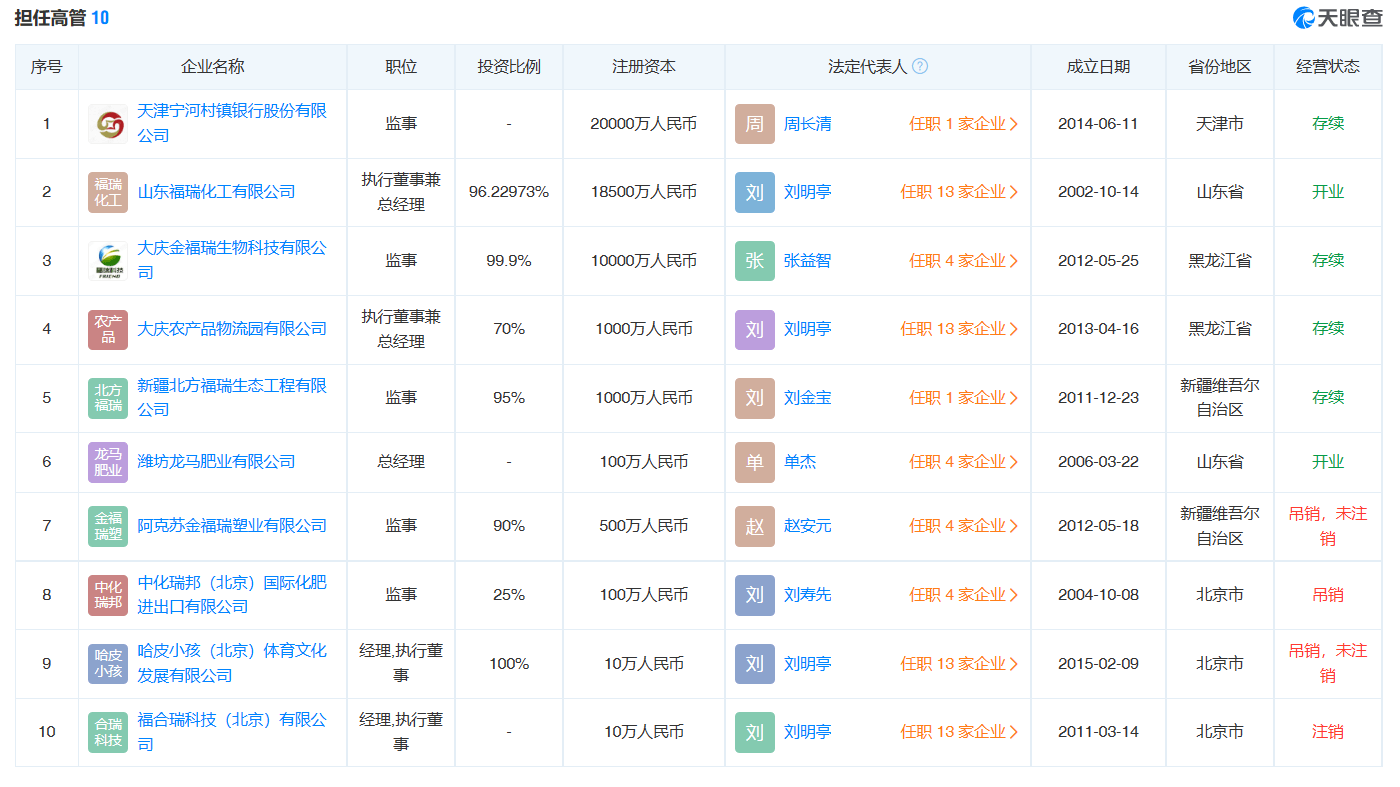
Task: Expand 任职 13 家企业 in 哈皮小孩 row
Action: [960, 664]
